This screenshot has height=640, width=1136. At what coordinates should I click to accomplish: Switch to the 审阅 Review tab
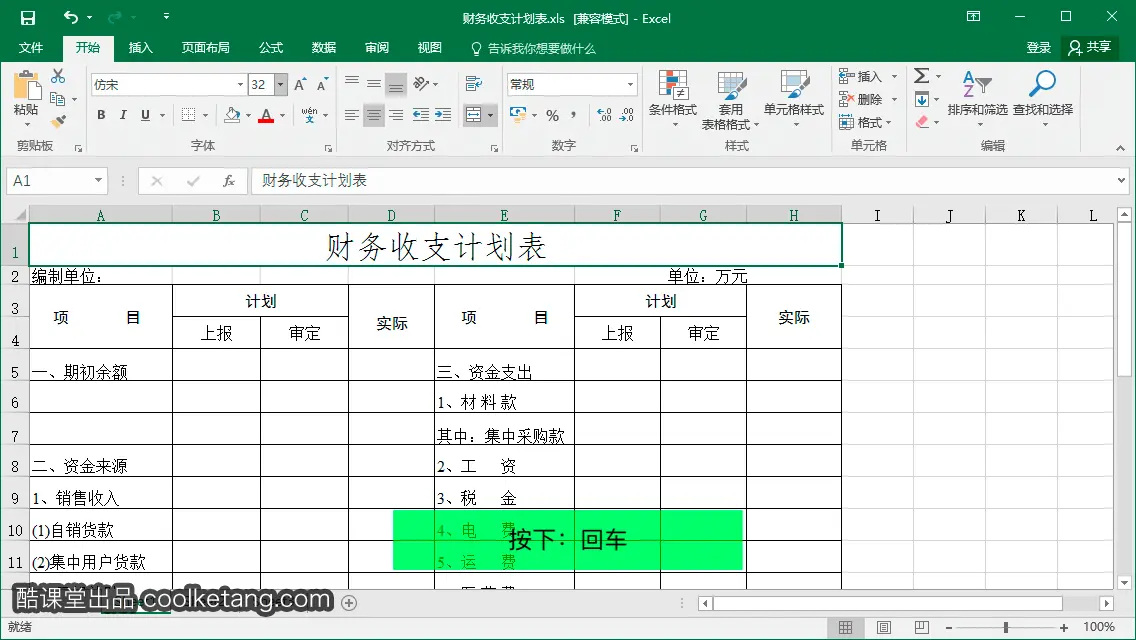pyautogui.click(x=377, y=48)
